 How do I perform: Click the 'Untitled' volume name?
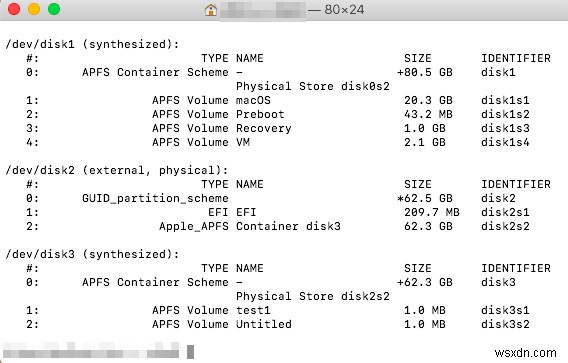tap(264, 324)
